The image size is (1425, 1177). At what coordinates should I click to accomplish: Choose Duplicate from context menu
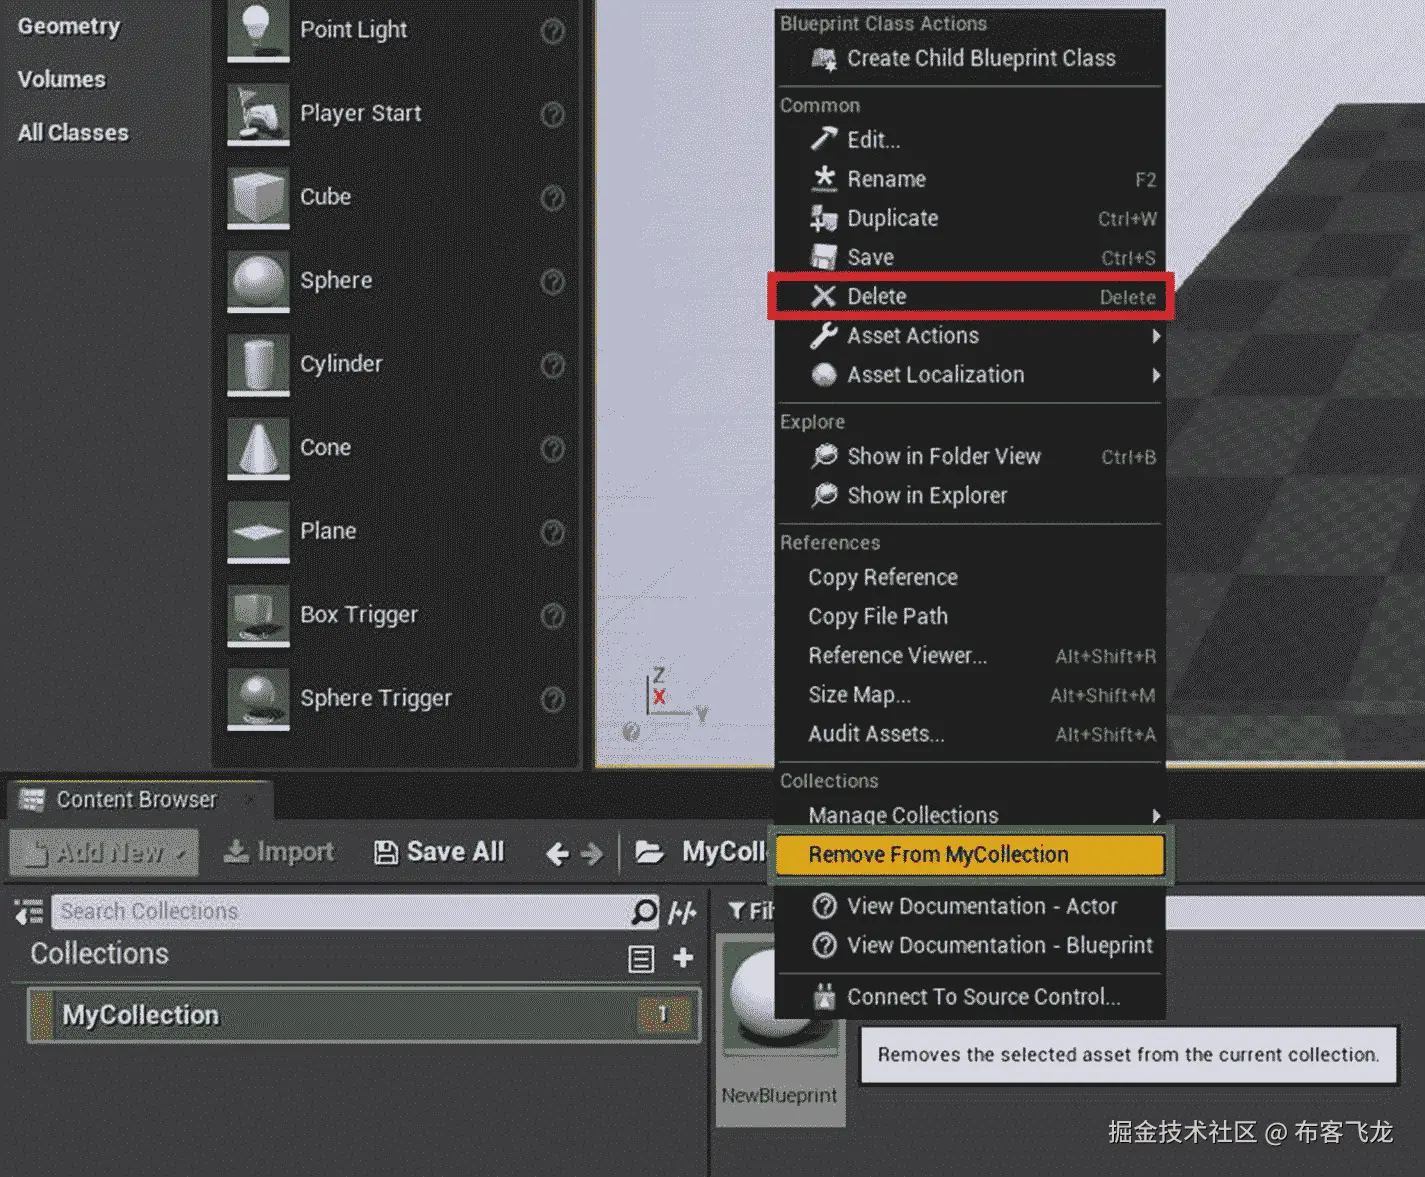coord(970,218)
